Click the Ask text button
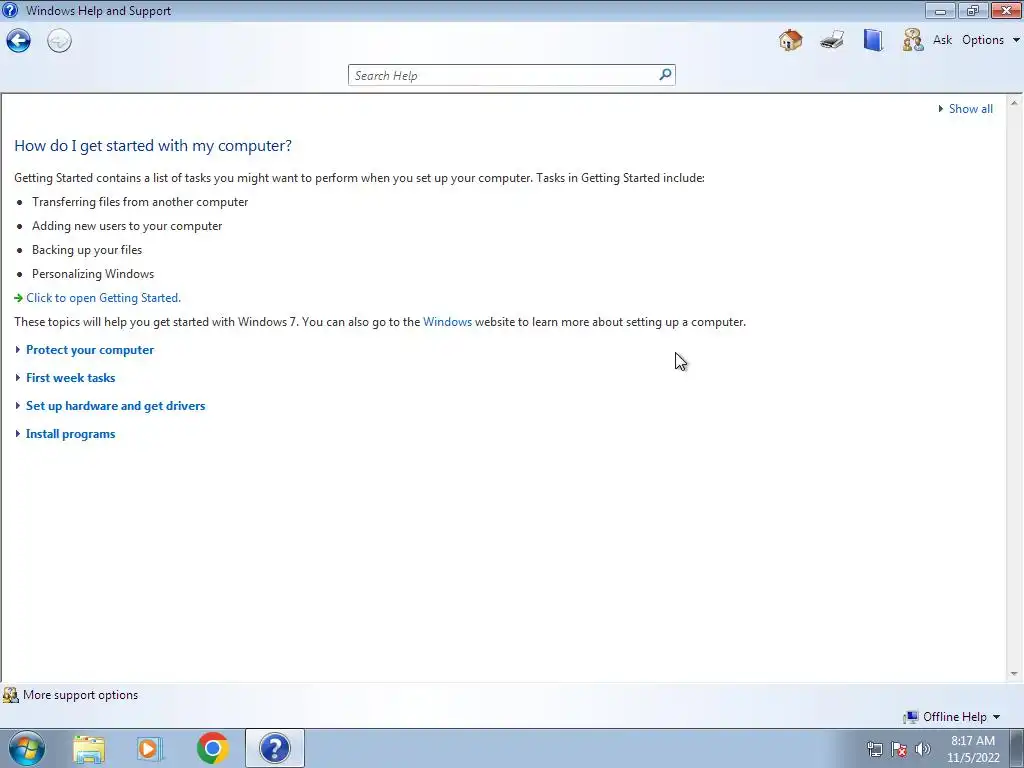Viewport: 1024px width, 768px height. [942, 40]
